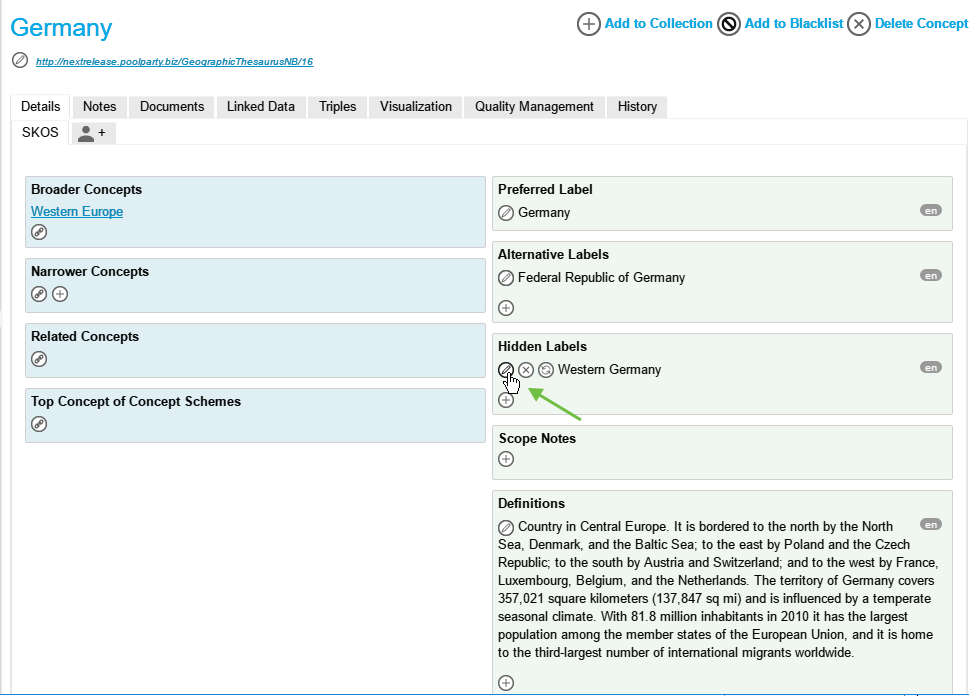969x696 pixels.
Task: Edit the alternative label Federal Republic of Germany
Action: tap(506, 278)
